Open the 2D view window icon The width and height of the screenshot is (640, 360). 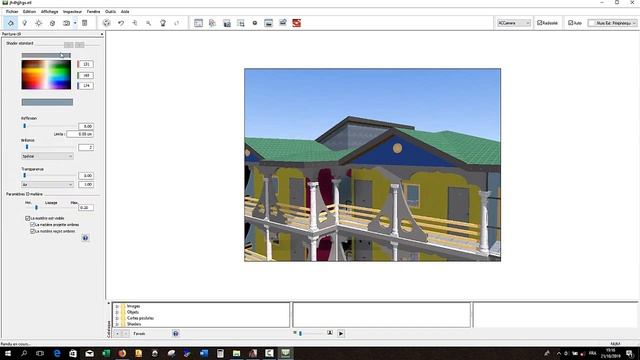[198, 23]
